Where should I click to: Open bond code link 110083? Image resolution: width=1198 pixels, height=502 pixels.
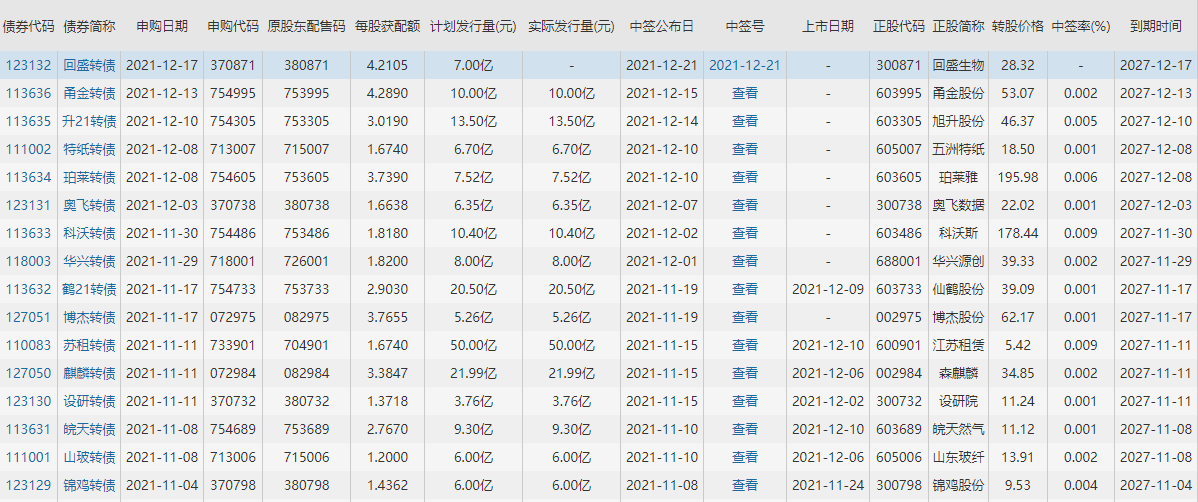click(28, 345)
